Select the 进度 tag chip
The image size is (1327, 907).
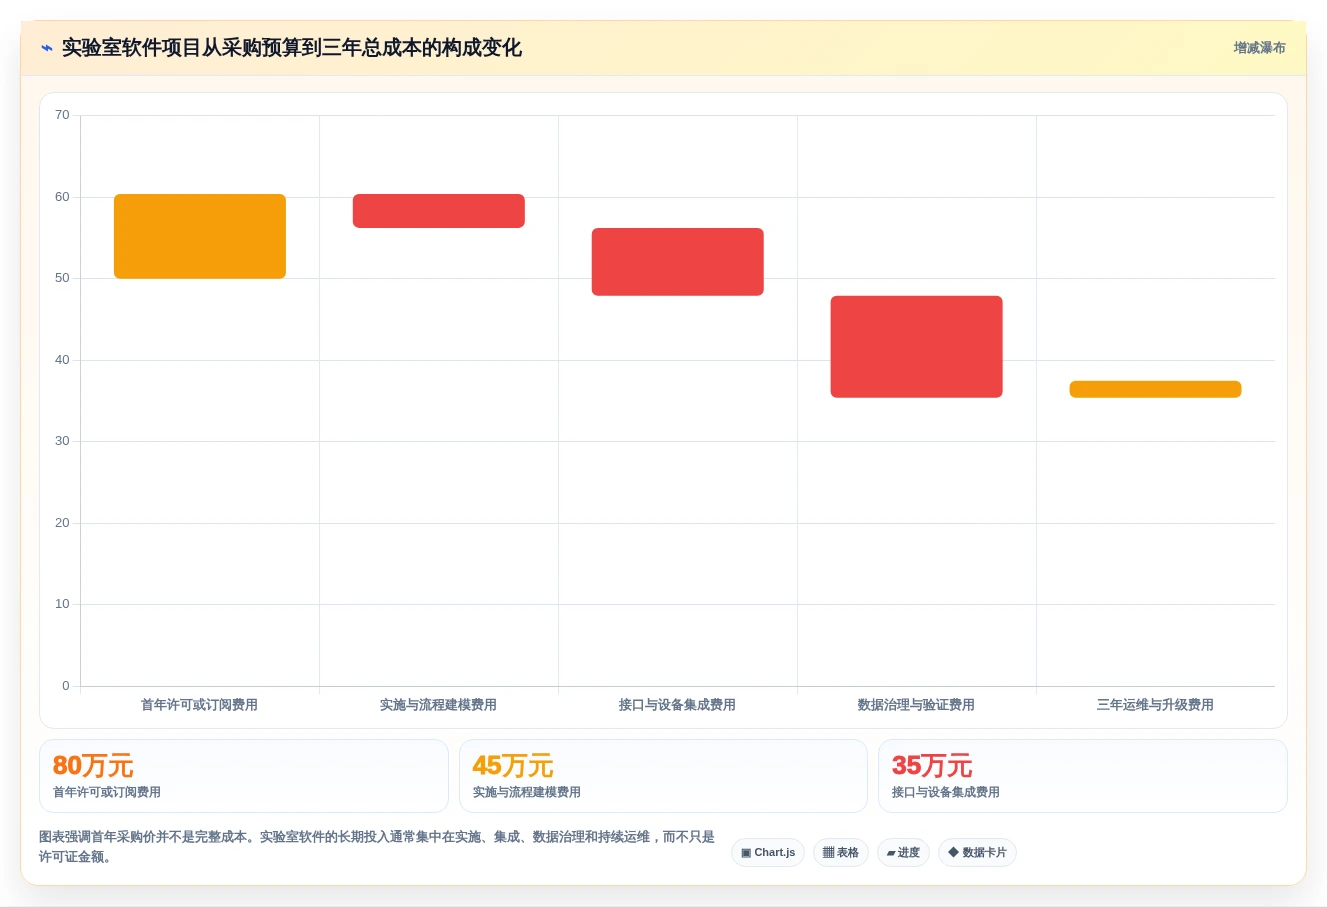click(903, 853)
